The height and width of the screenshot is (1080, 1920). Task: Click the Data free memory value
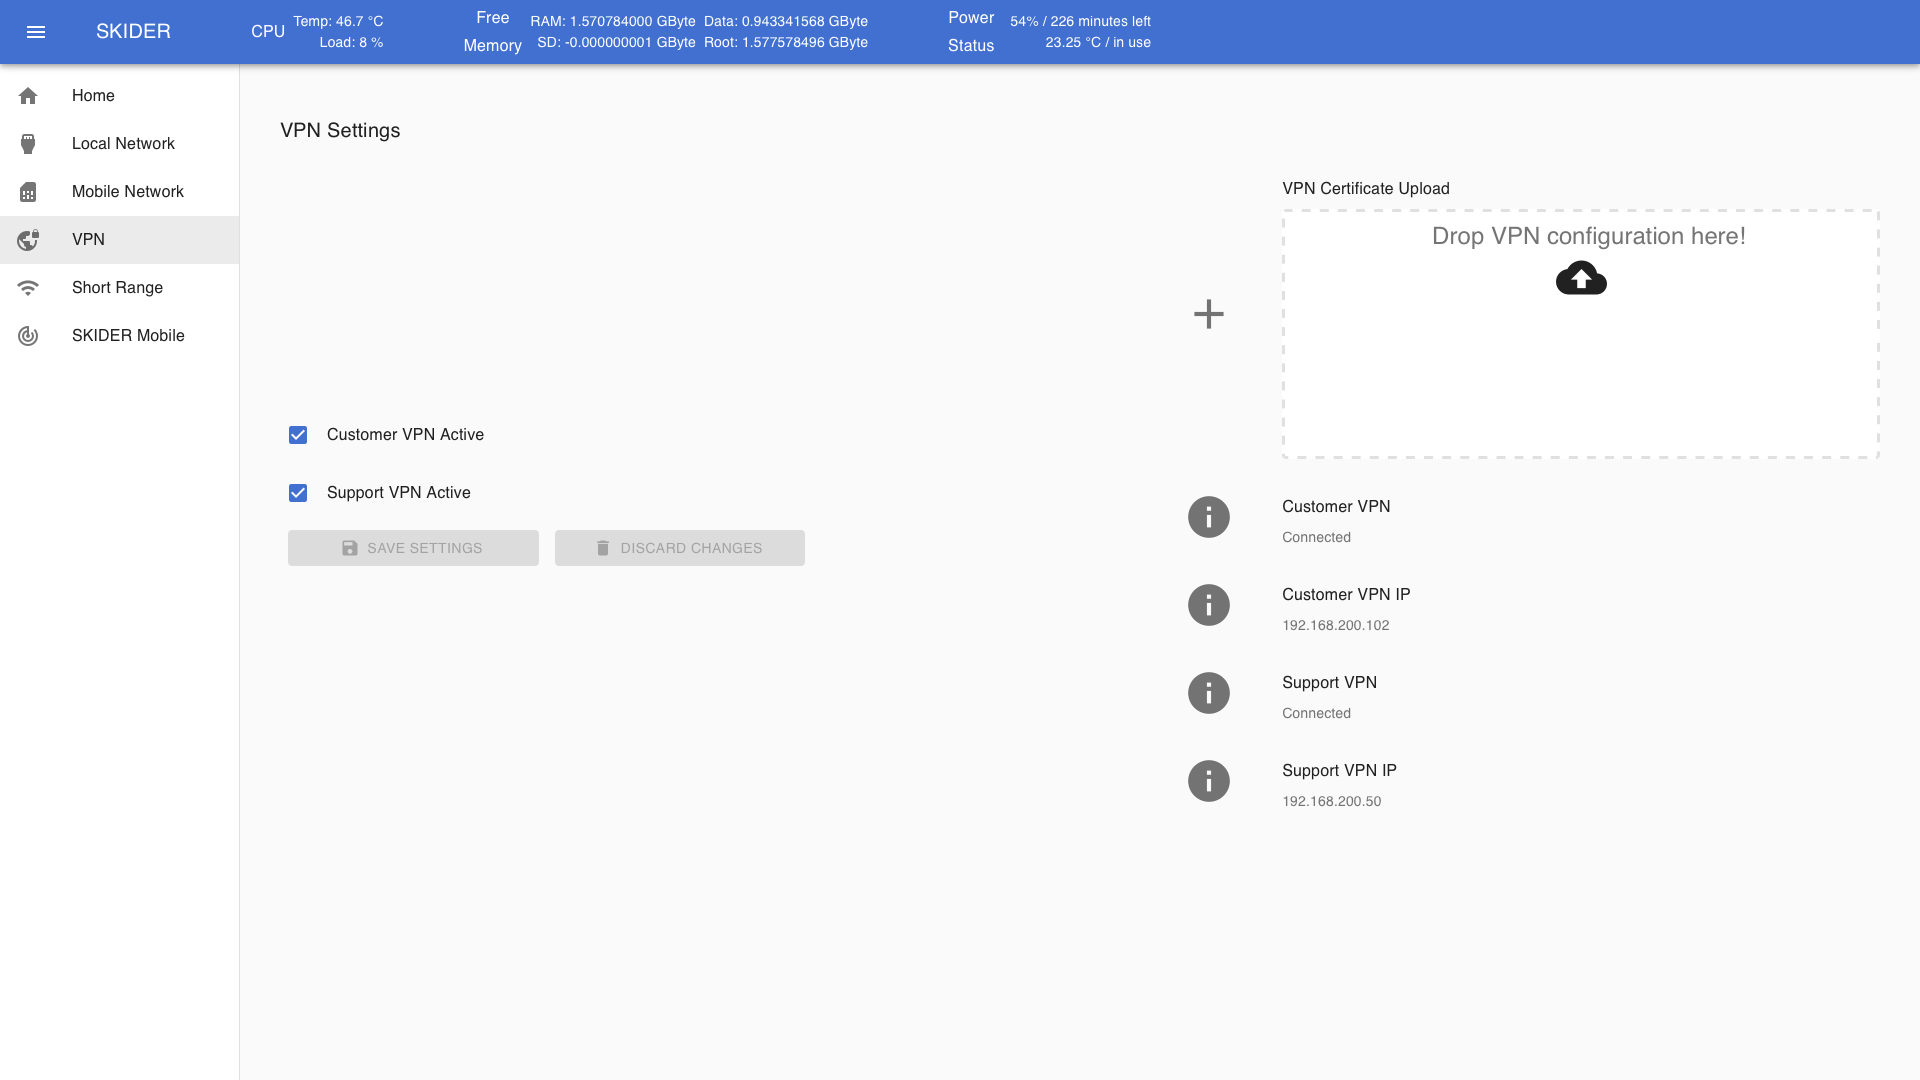[x=786, y=21]
